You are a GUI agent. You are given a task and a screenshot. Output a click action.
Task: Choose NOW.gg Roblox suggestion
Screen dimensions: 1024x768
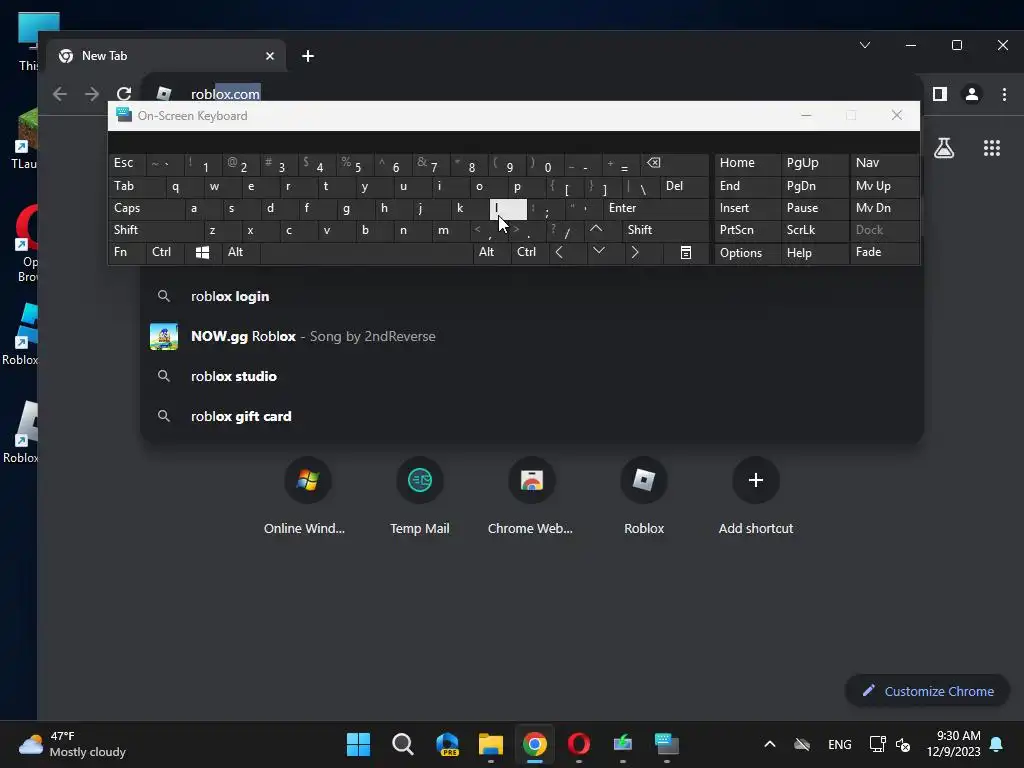click(x=532, y=336)
